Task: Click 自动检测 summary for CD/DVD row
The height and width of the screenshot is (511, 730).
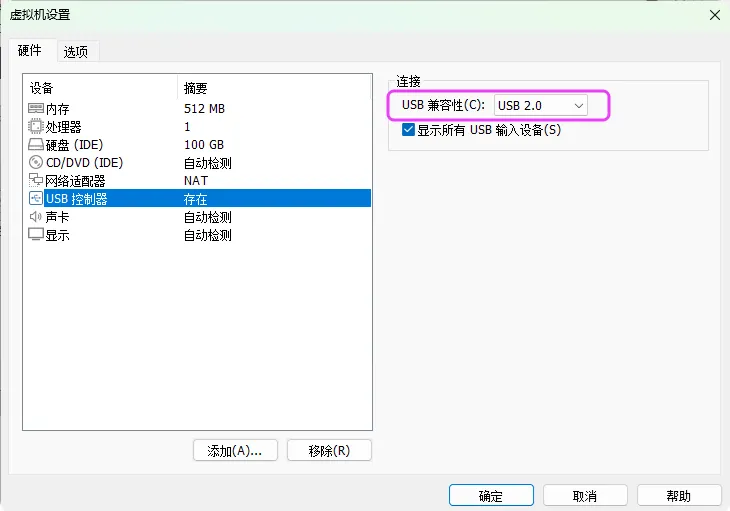Action: (x=208, y=163)
